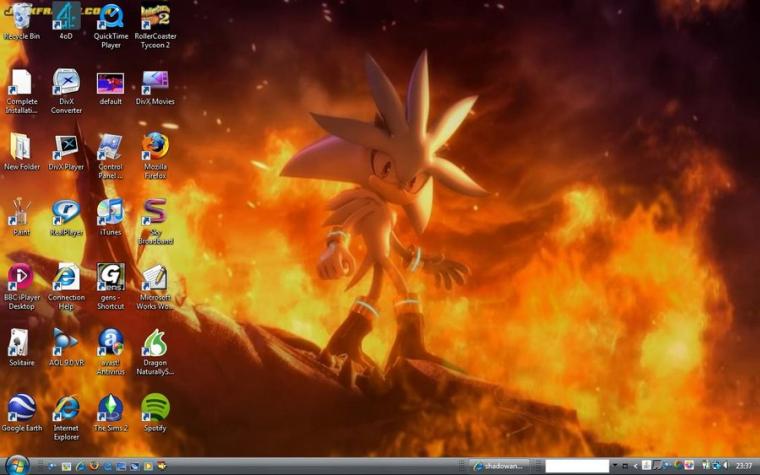
Task: Switch to the 'shadowan...' taskbar window
Action: point(499,466)
